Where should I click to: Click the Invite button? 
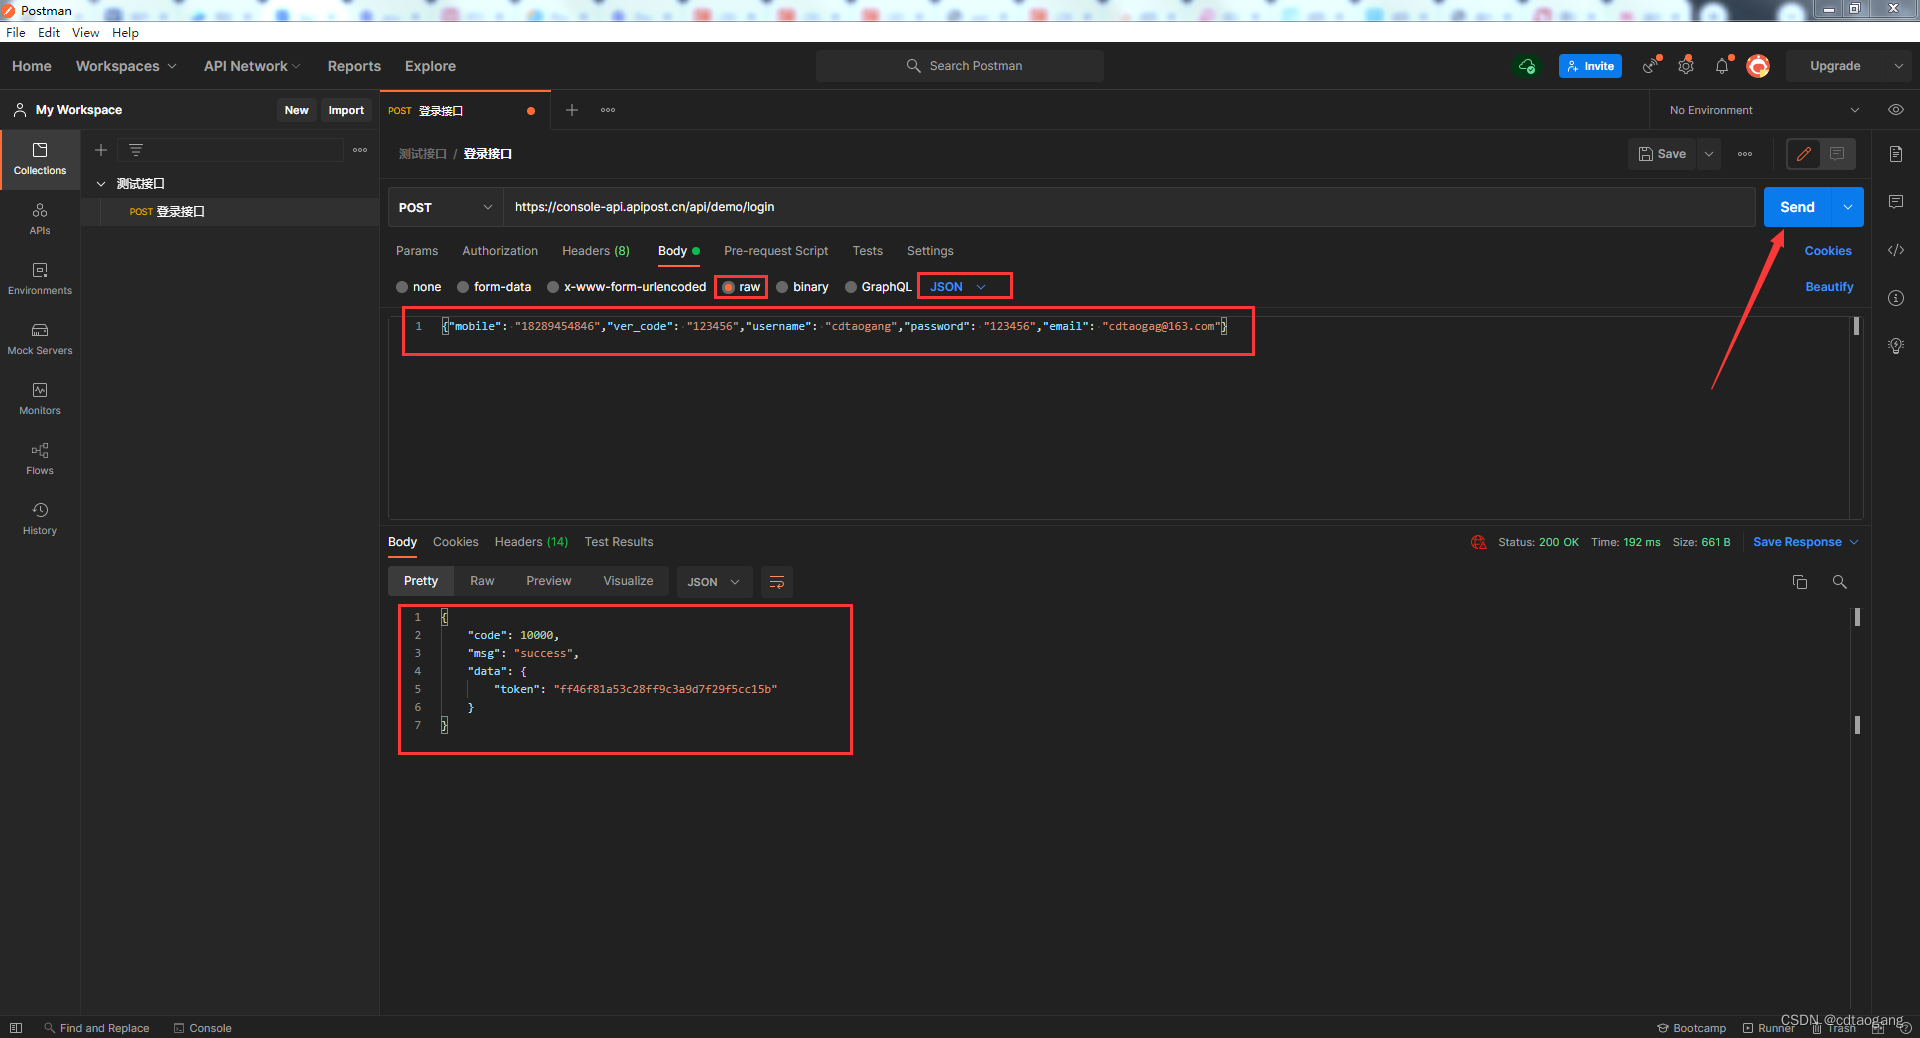[1590, 66]
